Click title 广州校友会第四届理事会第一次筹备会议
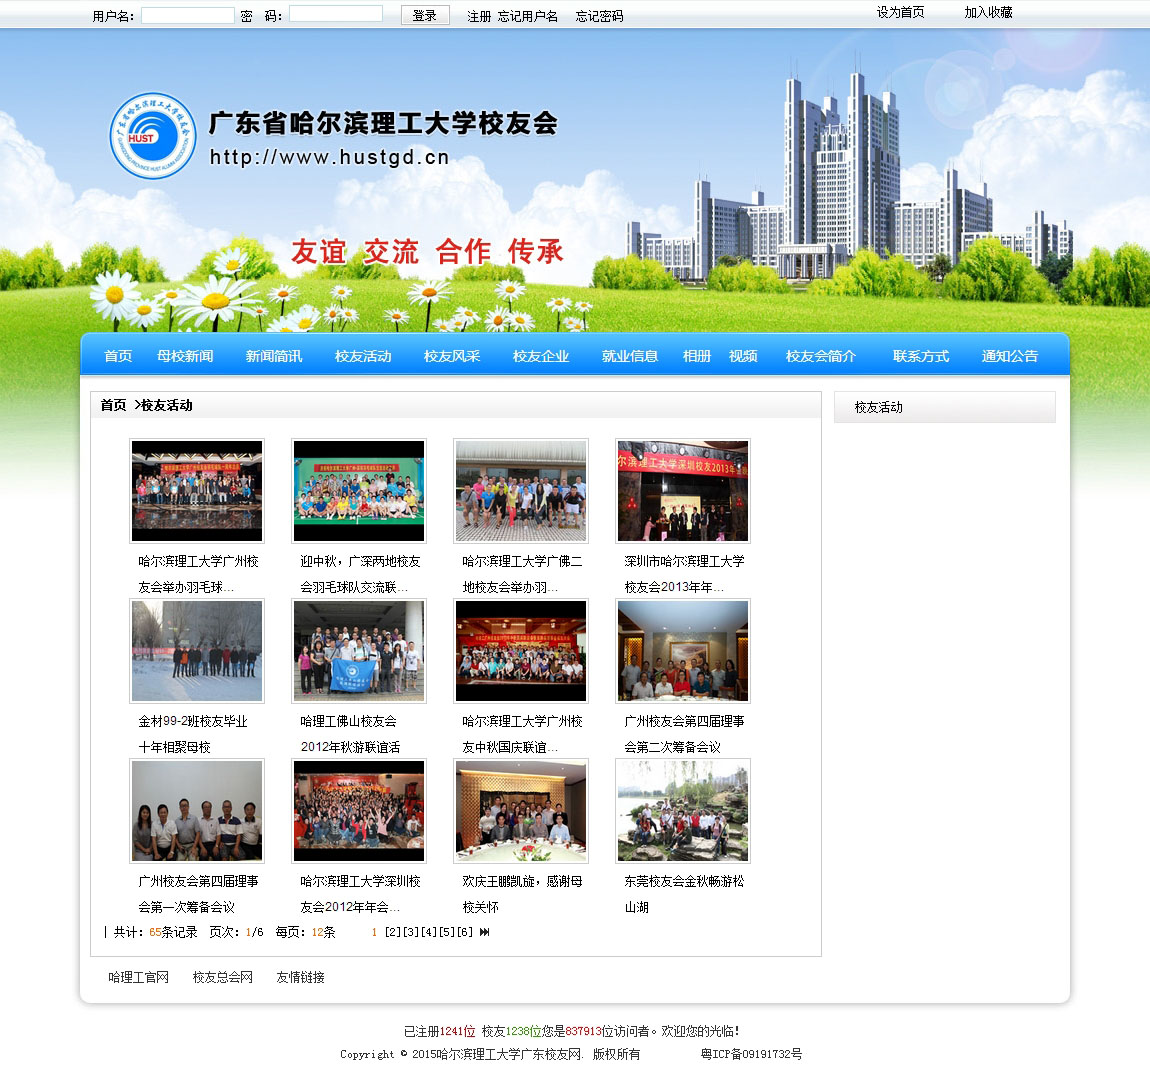 tap(198, 894)
